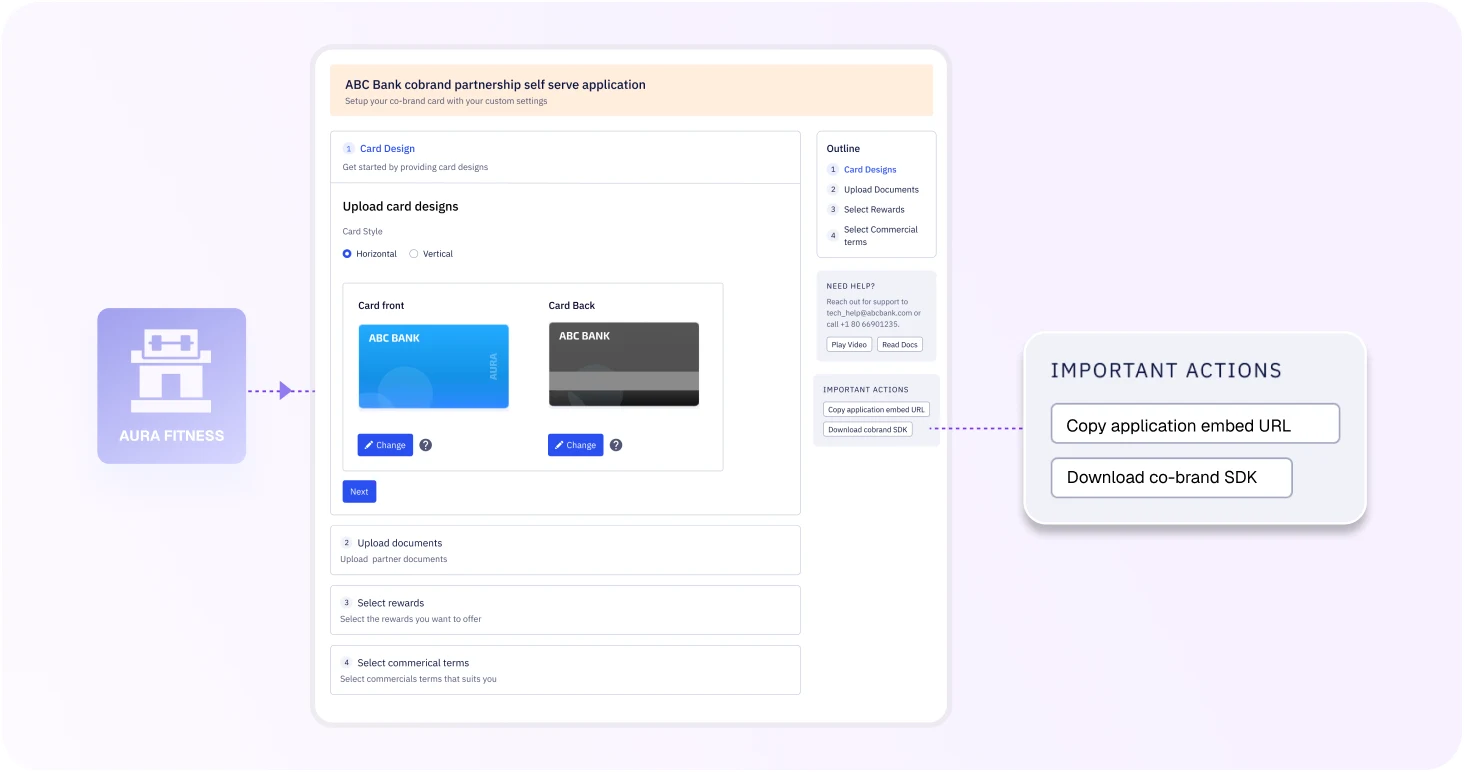
Task: Select the Horizontal card style radio
Action: tap(347, 254)
